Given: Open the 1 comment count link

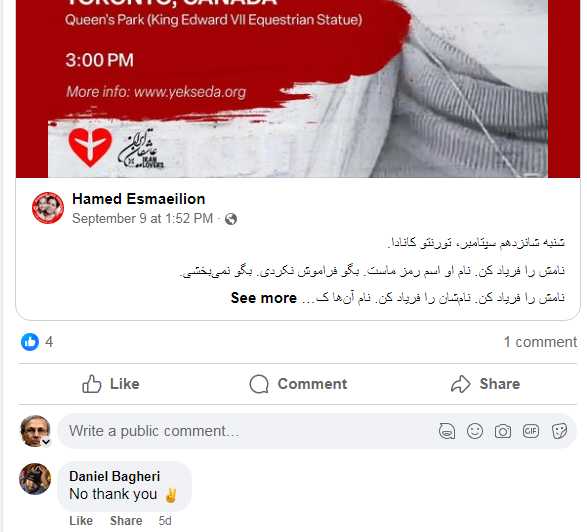Looking at the screenshot, I should (x=540, y=342).
